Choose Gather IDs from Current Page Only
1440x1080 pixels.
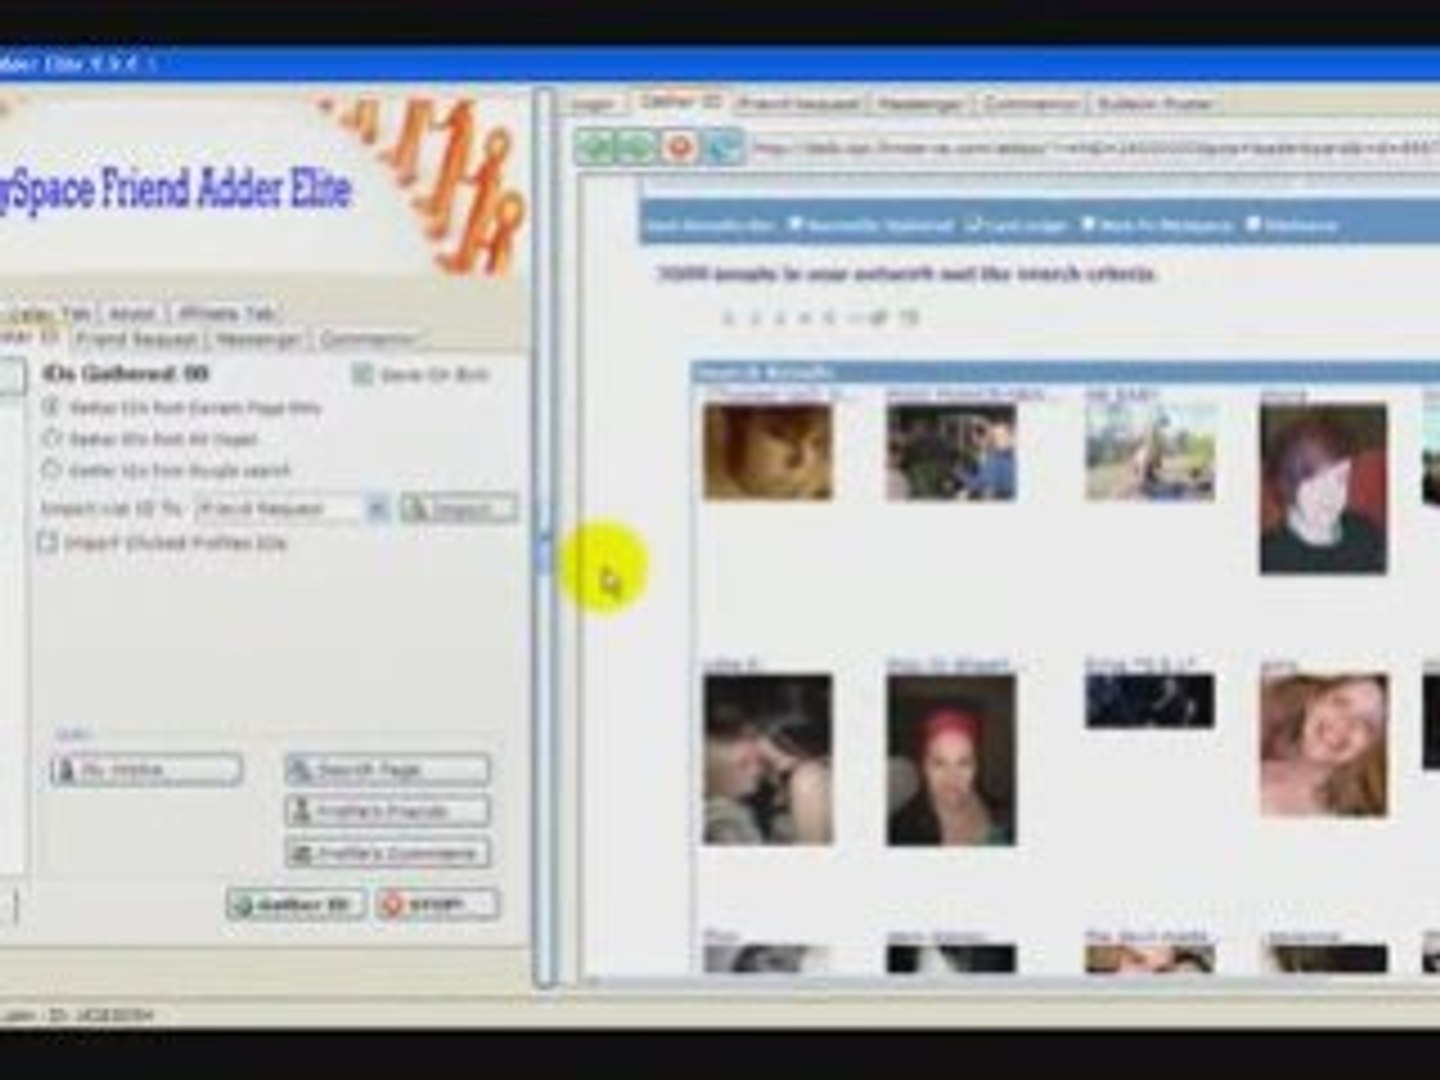point(50,407)
